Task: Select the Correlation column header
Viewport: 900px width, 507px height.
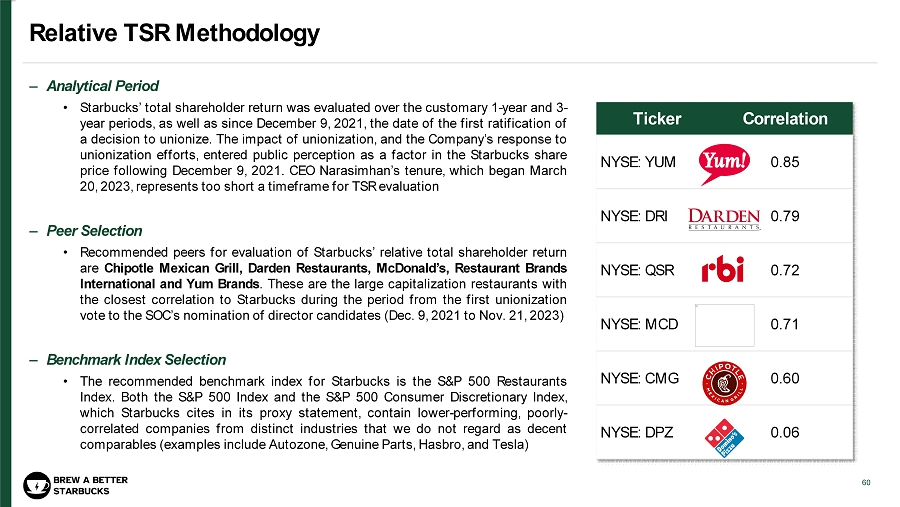Action: point(785,119)
